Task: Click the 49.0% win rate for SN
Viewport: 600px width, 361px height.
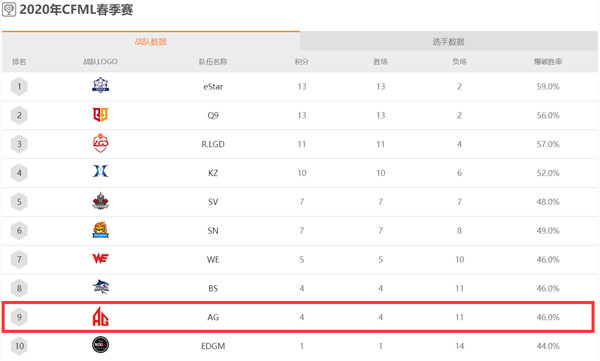Action: click(x=548, y=231)
